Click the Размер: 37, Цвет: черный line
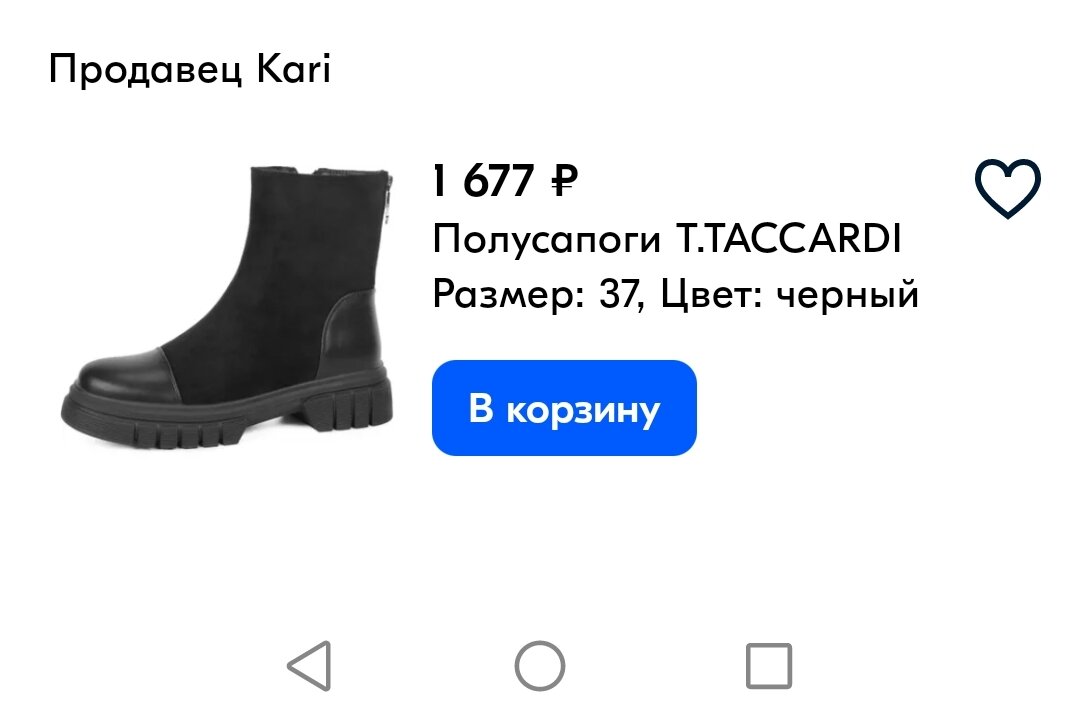 (x=676, y=295)
